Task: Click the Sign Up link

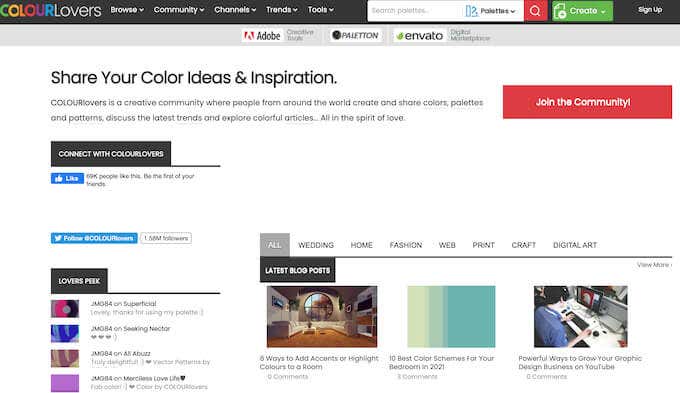Action: [650, 10]
